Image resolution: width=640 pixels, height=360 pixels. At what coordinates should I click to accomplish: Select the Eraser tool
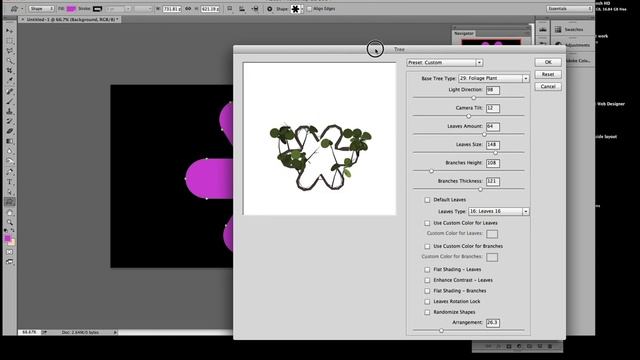9,131
